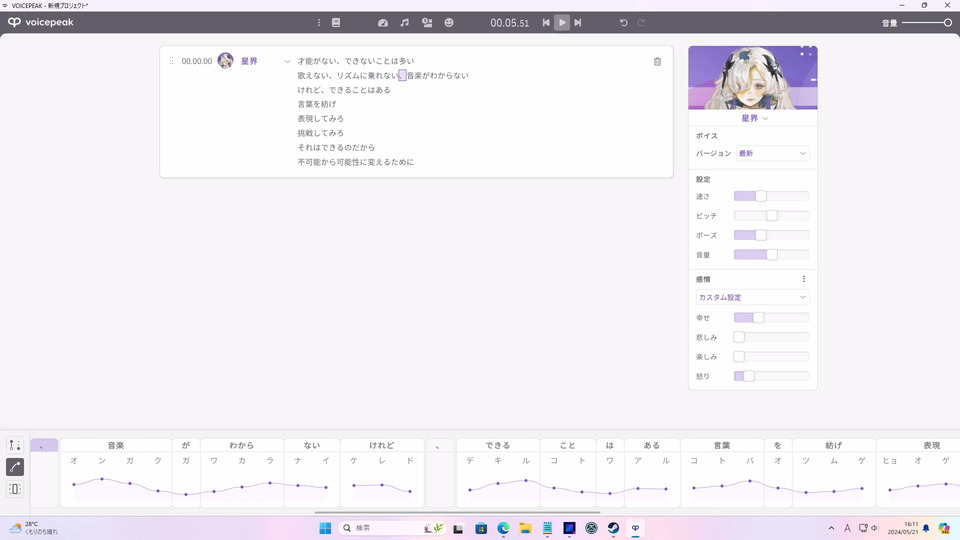Open Microsoft Store from taskbar

coord(481,528)
